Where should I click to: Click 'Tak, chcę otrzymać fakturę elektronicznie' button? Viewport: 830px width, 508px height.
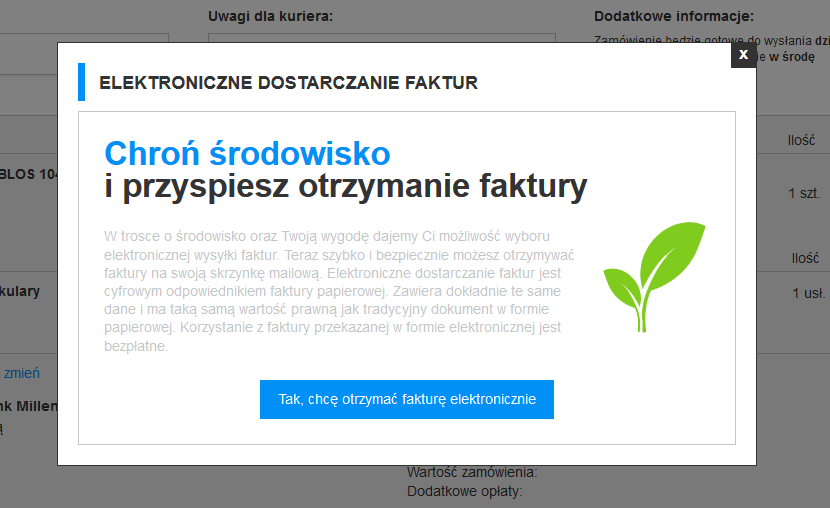click(407, 399)
